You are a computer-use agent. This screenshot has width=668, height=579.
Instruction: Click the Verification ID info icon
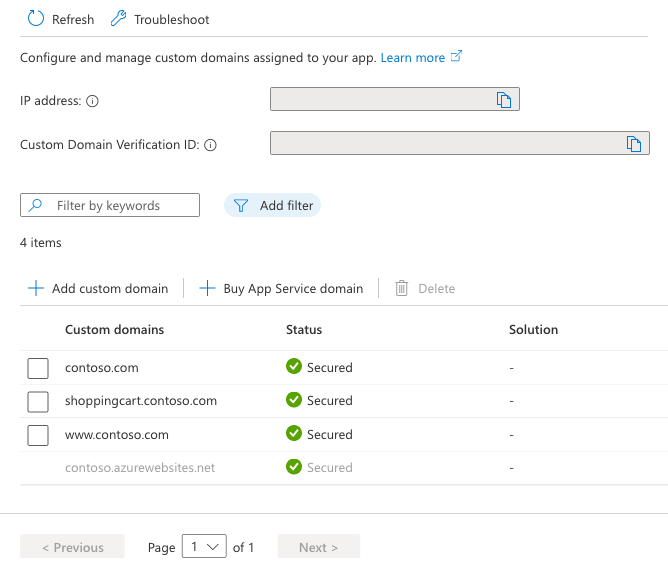tap(210, 145)
